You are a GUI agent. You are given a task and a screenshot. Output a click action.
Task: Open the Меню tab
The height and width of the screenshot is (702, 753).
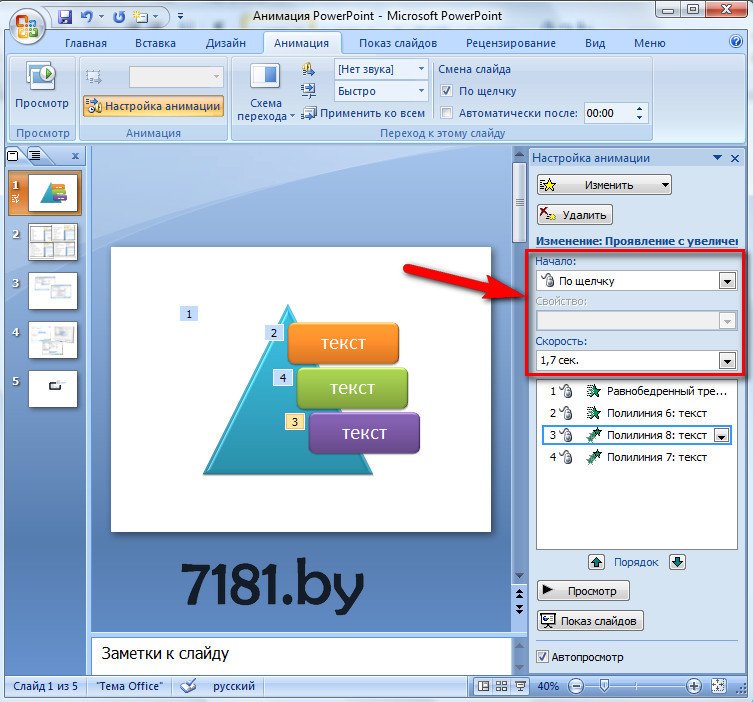pos(649,43)
